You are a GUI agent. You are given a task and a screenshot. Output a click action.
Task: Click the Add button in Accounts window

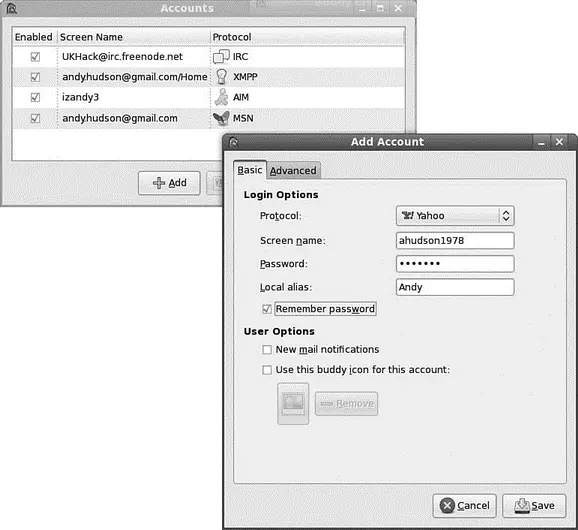click(169, 183)
